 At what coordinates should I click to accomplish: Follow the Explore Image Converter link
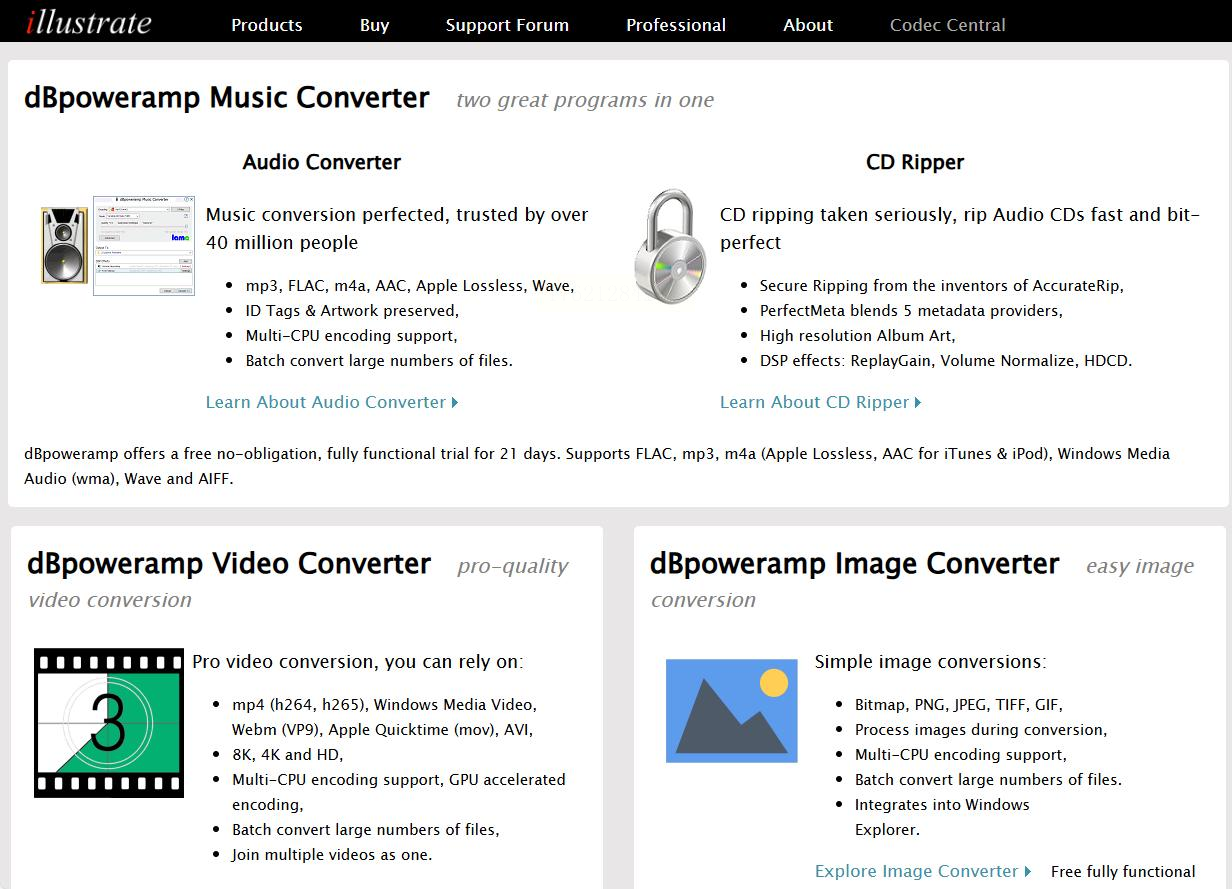(923, 871)
